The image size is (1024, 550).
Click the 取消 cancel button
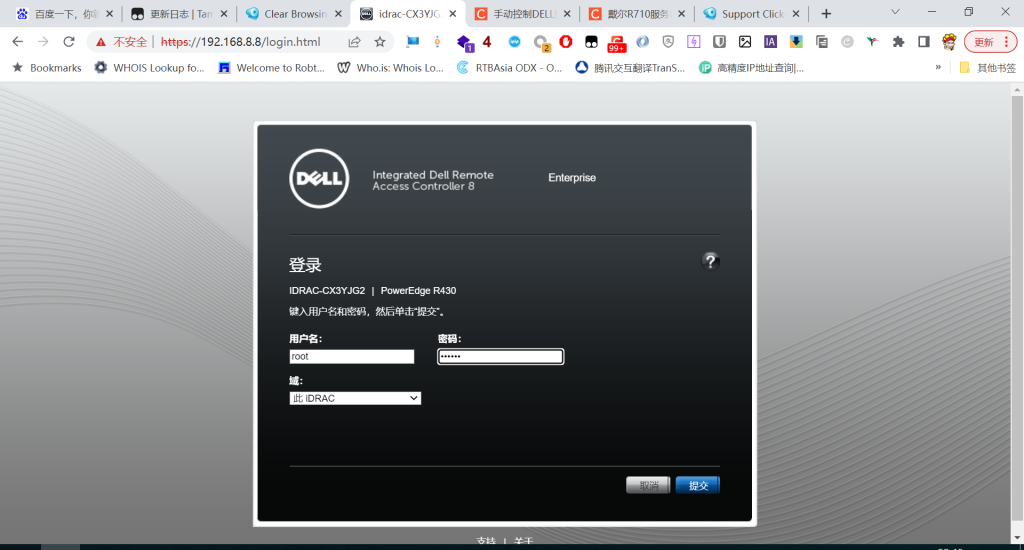point(648,485)
